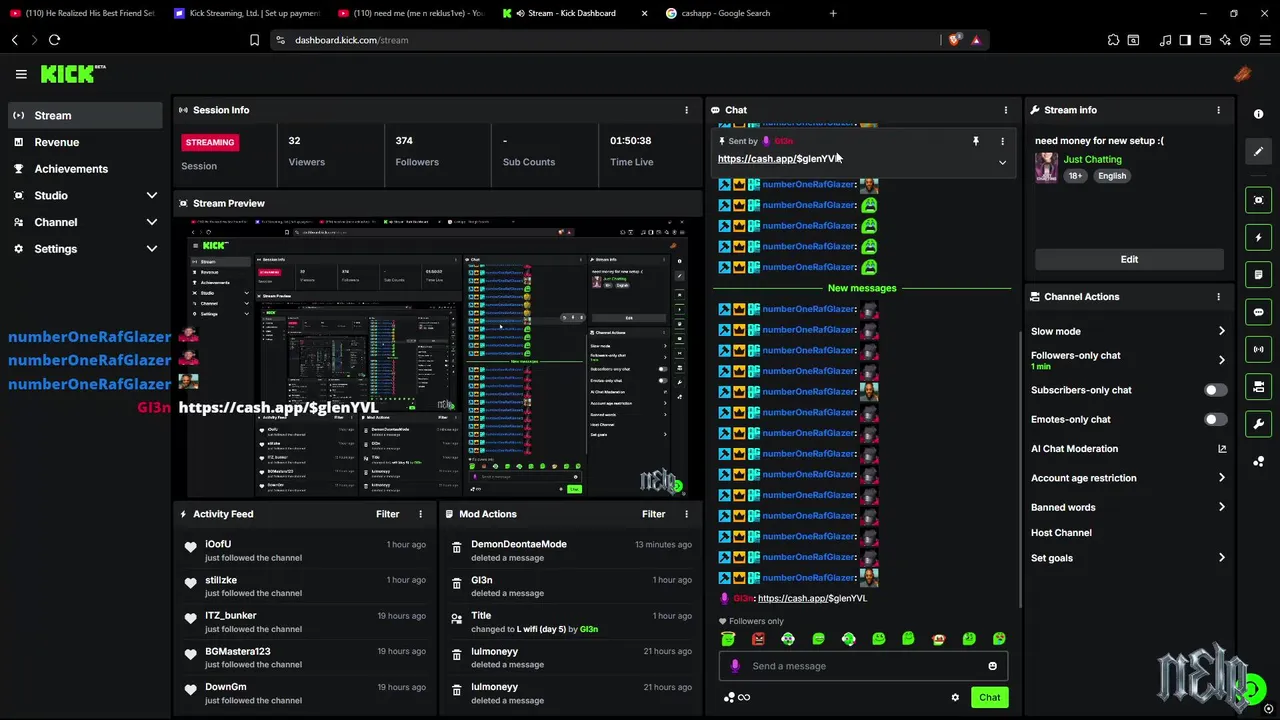Open Followers-only chat options
Screen dimensions: 1280x720
(1128, 360)
